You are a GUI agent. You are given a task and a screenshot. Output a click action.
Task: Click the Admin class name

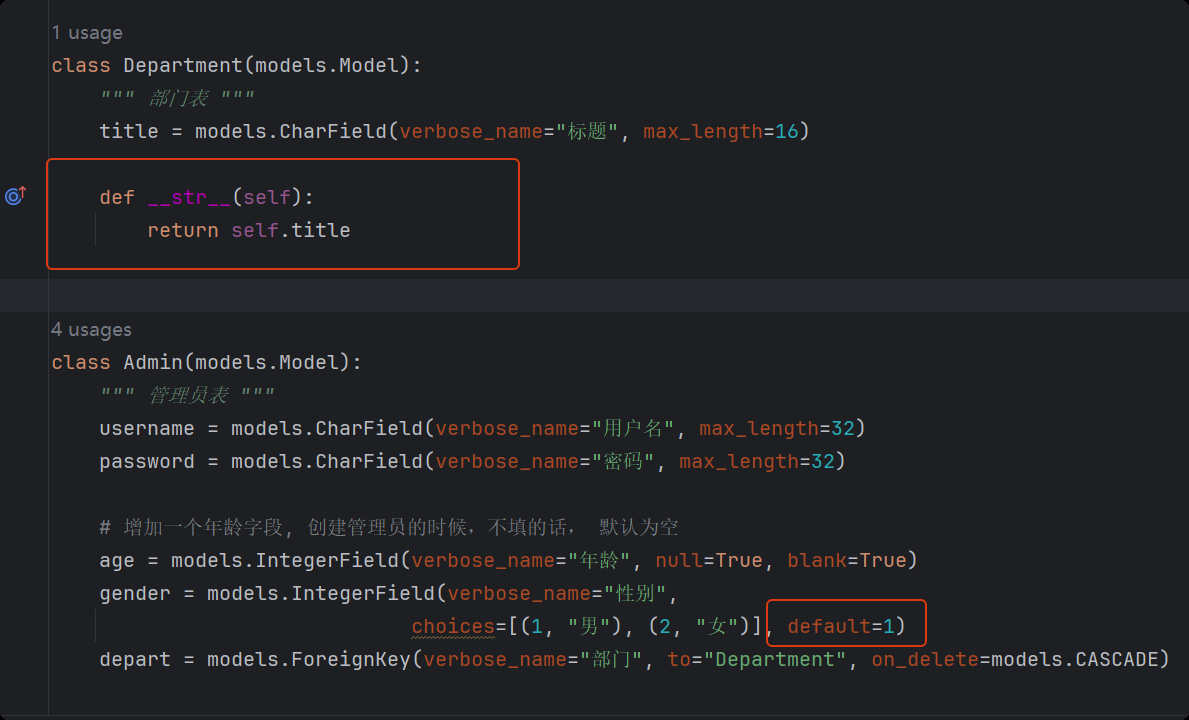tap(153, 362)
